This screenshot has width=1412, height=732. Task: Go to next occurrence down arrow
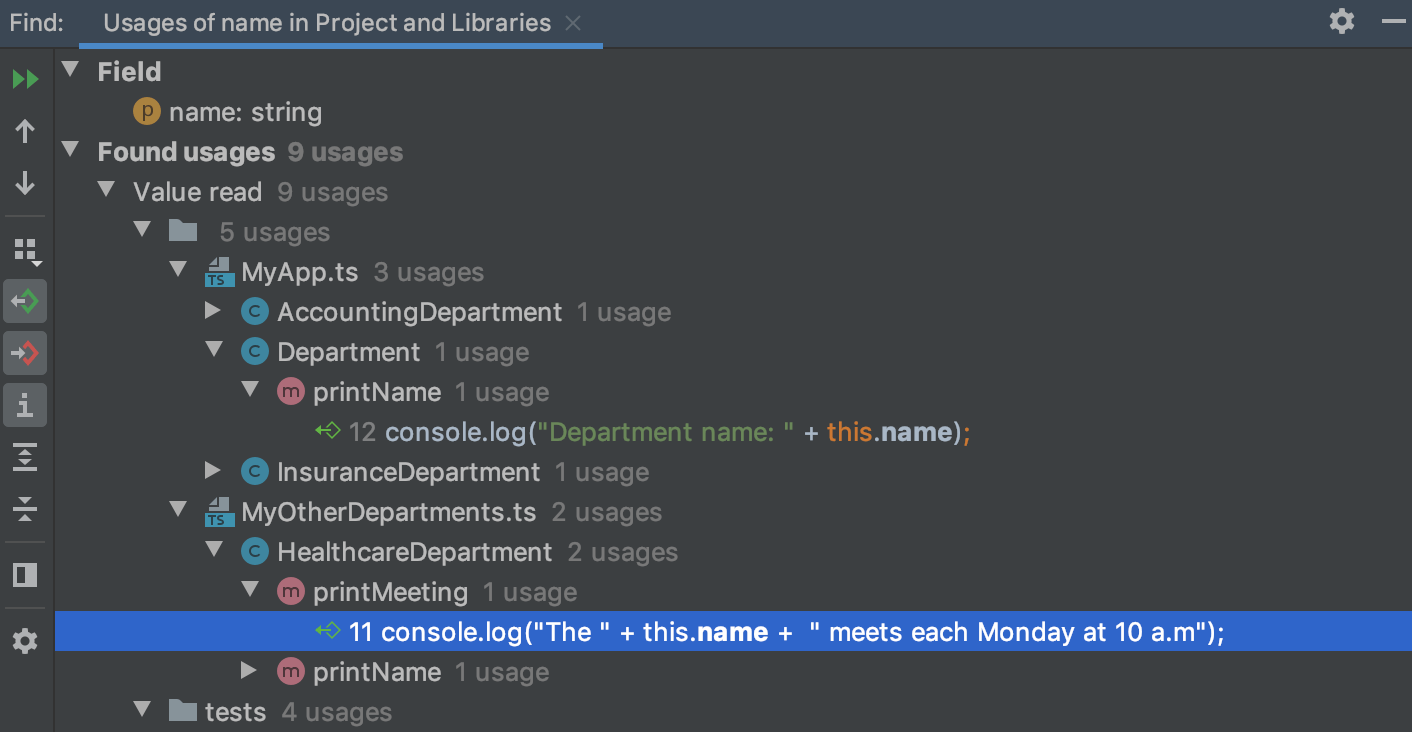25,183
